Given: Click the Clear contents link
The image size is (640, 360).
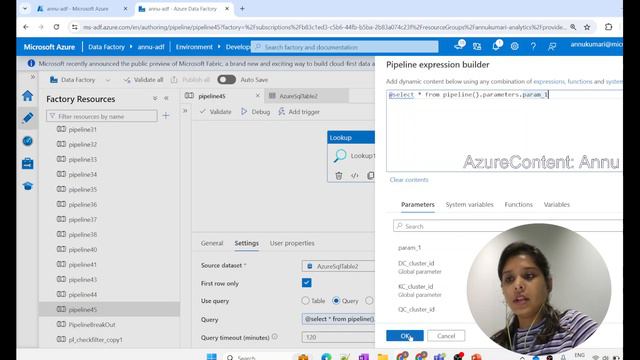Looking at the screenshot, I should click(x=409, y=180).
